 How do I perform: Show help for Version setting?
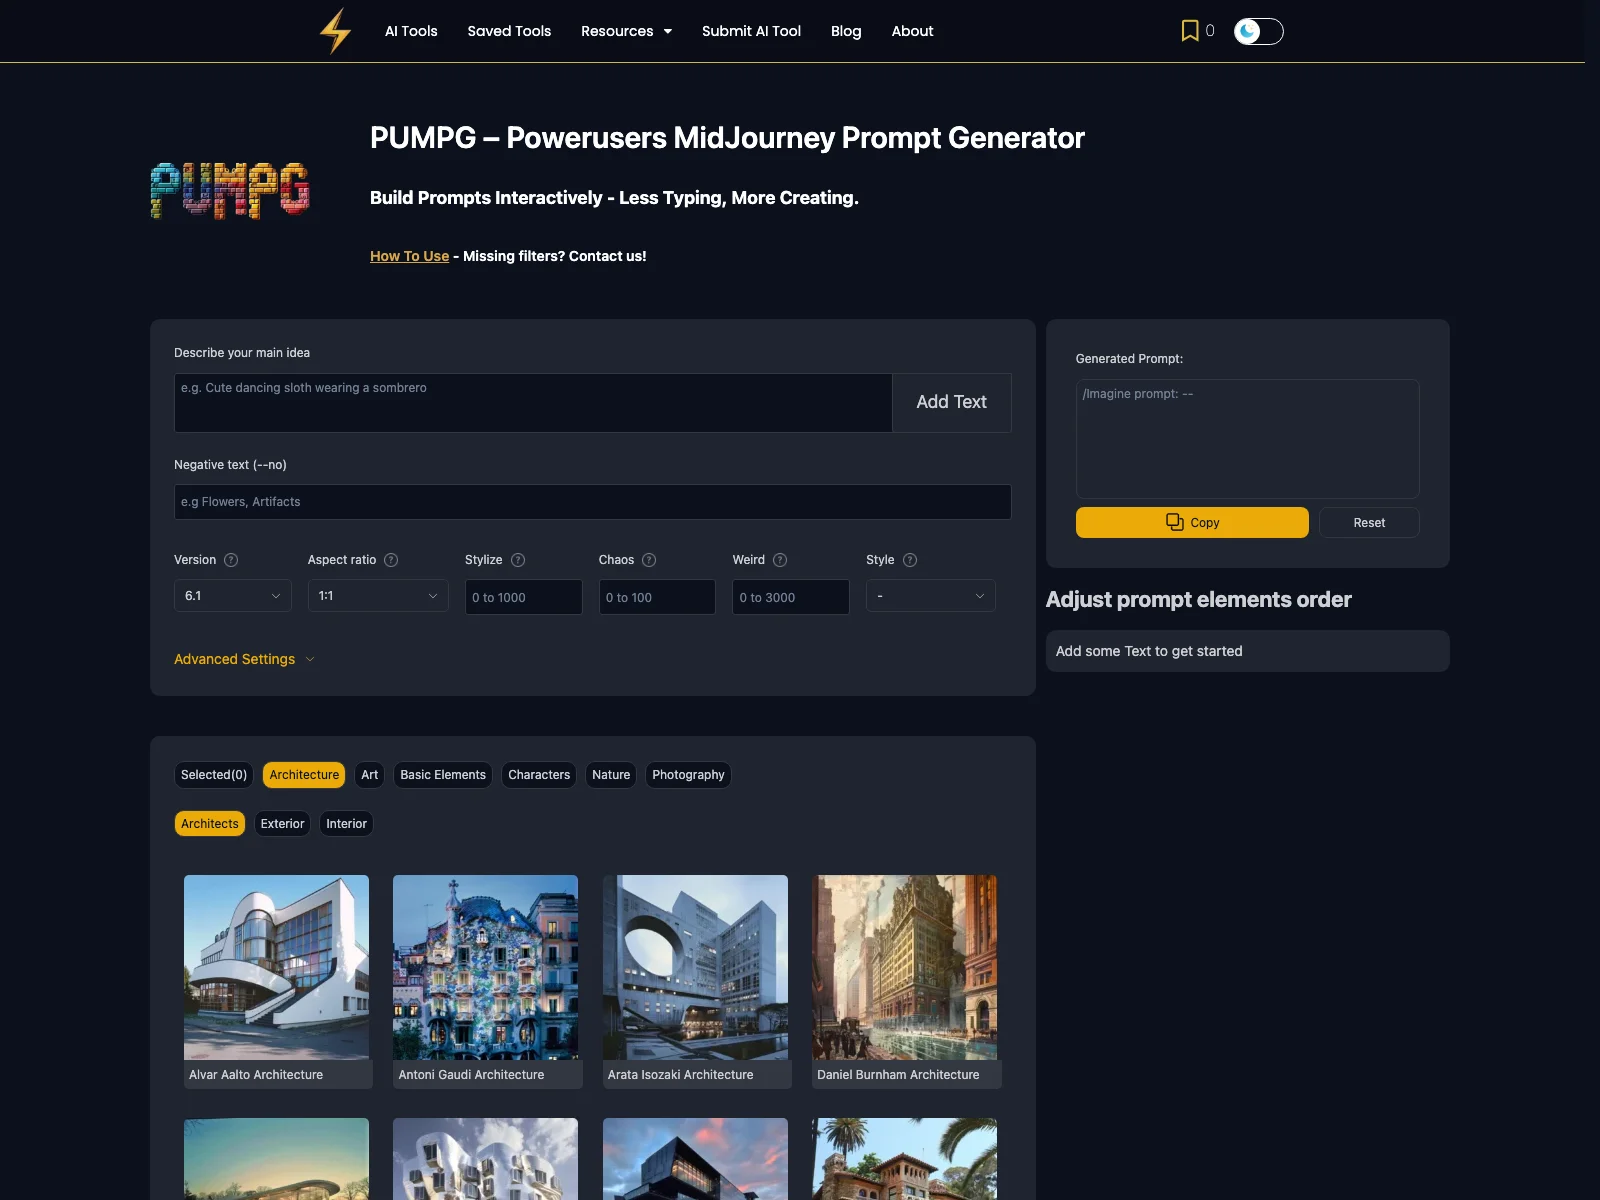coord(231,560)
